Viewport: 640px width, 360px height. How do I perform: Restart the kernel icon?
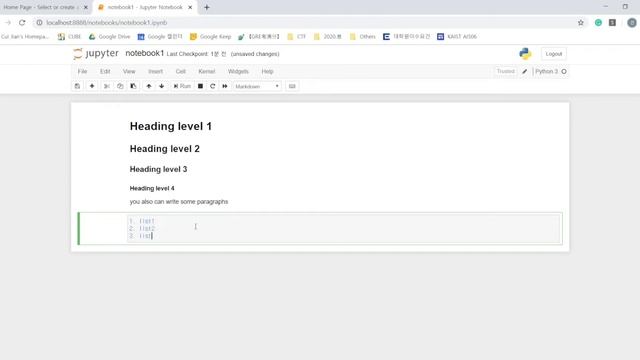click(x=213, y=86)
